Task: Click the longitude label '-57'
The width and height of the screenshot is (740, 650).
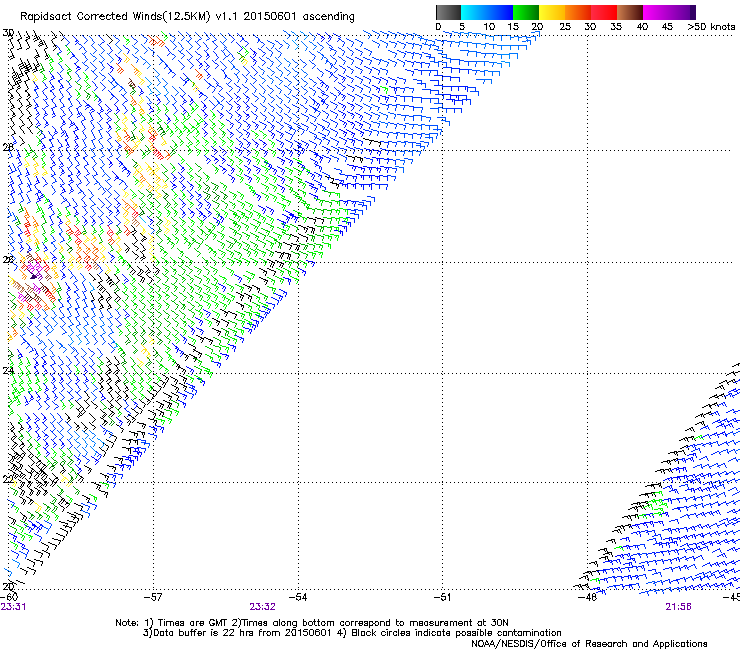Action: coord(153,597)
